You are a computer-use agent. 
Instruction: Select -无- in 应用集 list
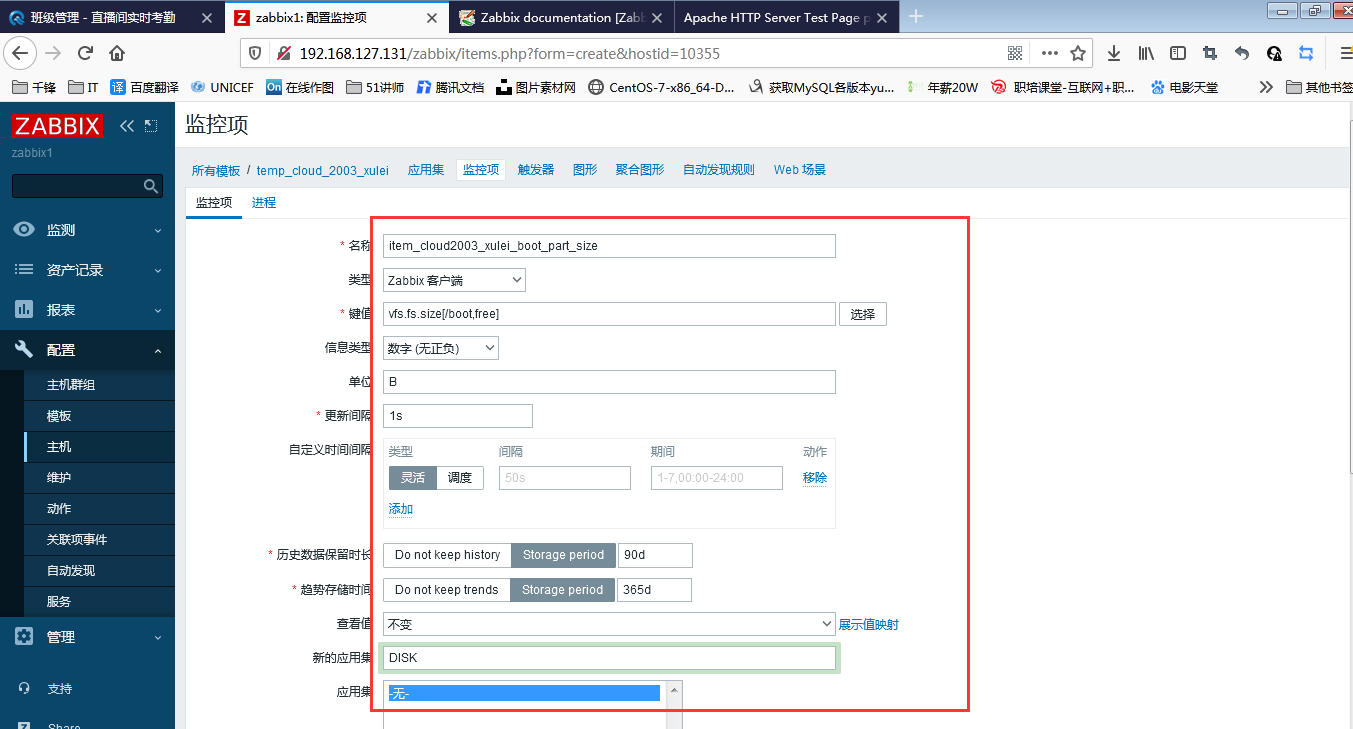[524, 693]
